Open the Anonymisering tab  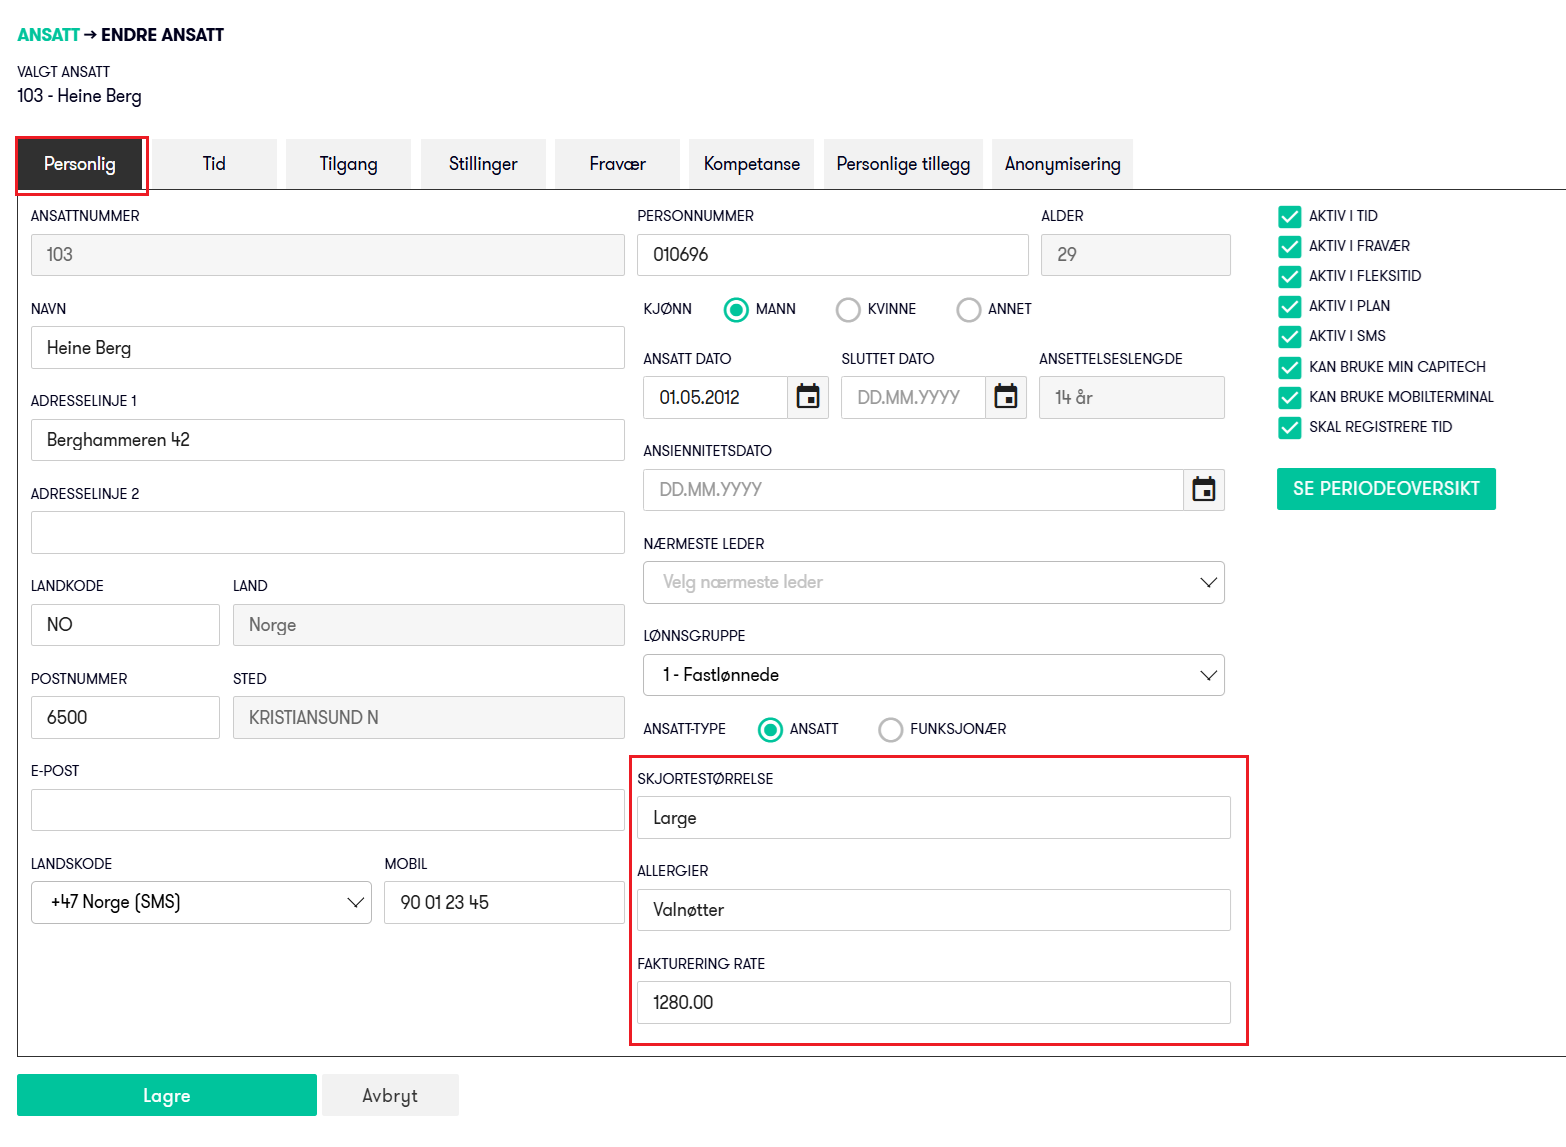pos(1062,164)
